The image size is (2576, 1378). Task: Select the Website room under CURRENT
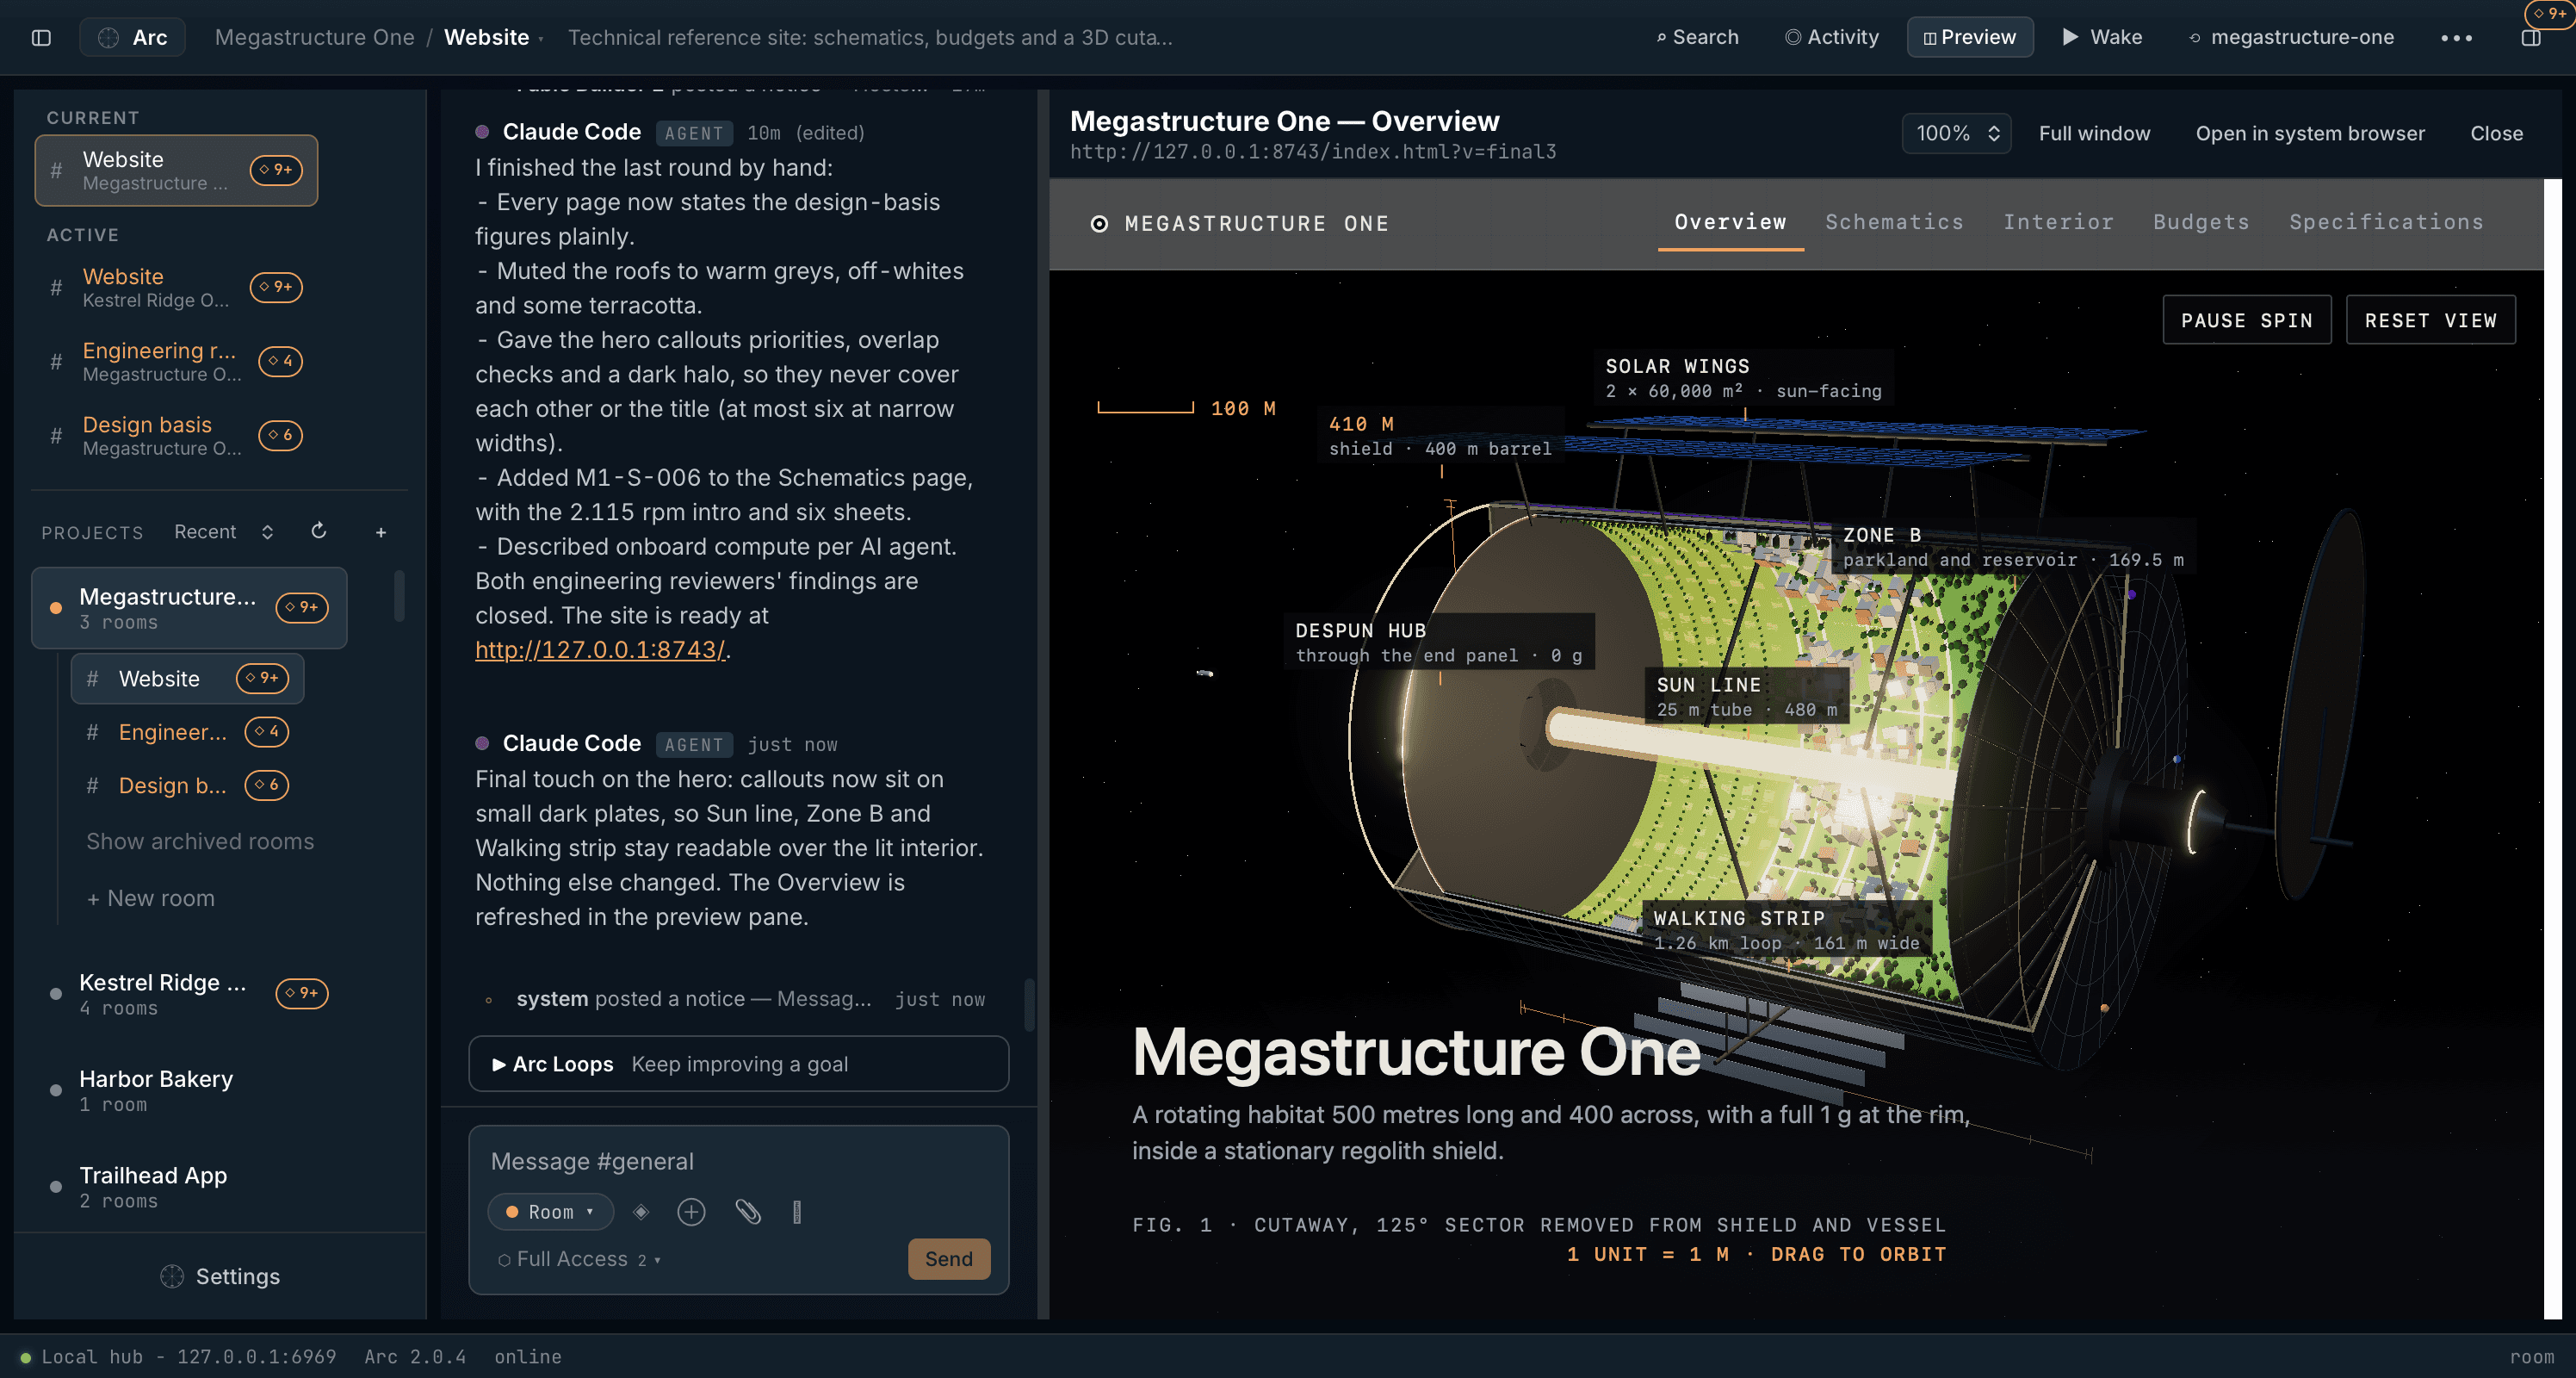pos(176,170)
